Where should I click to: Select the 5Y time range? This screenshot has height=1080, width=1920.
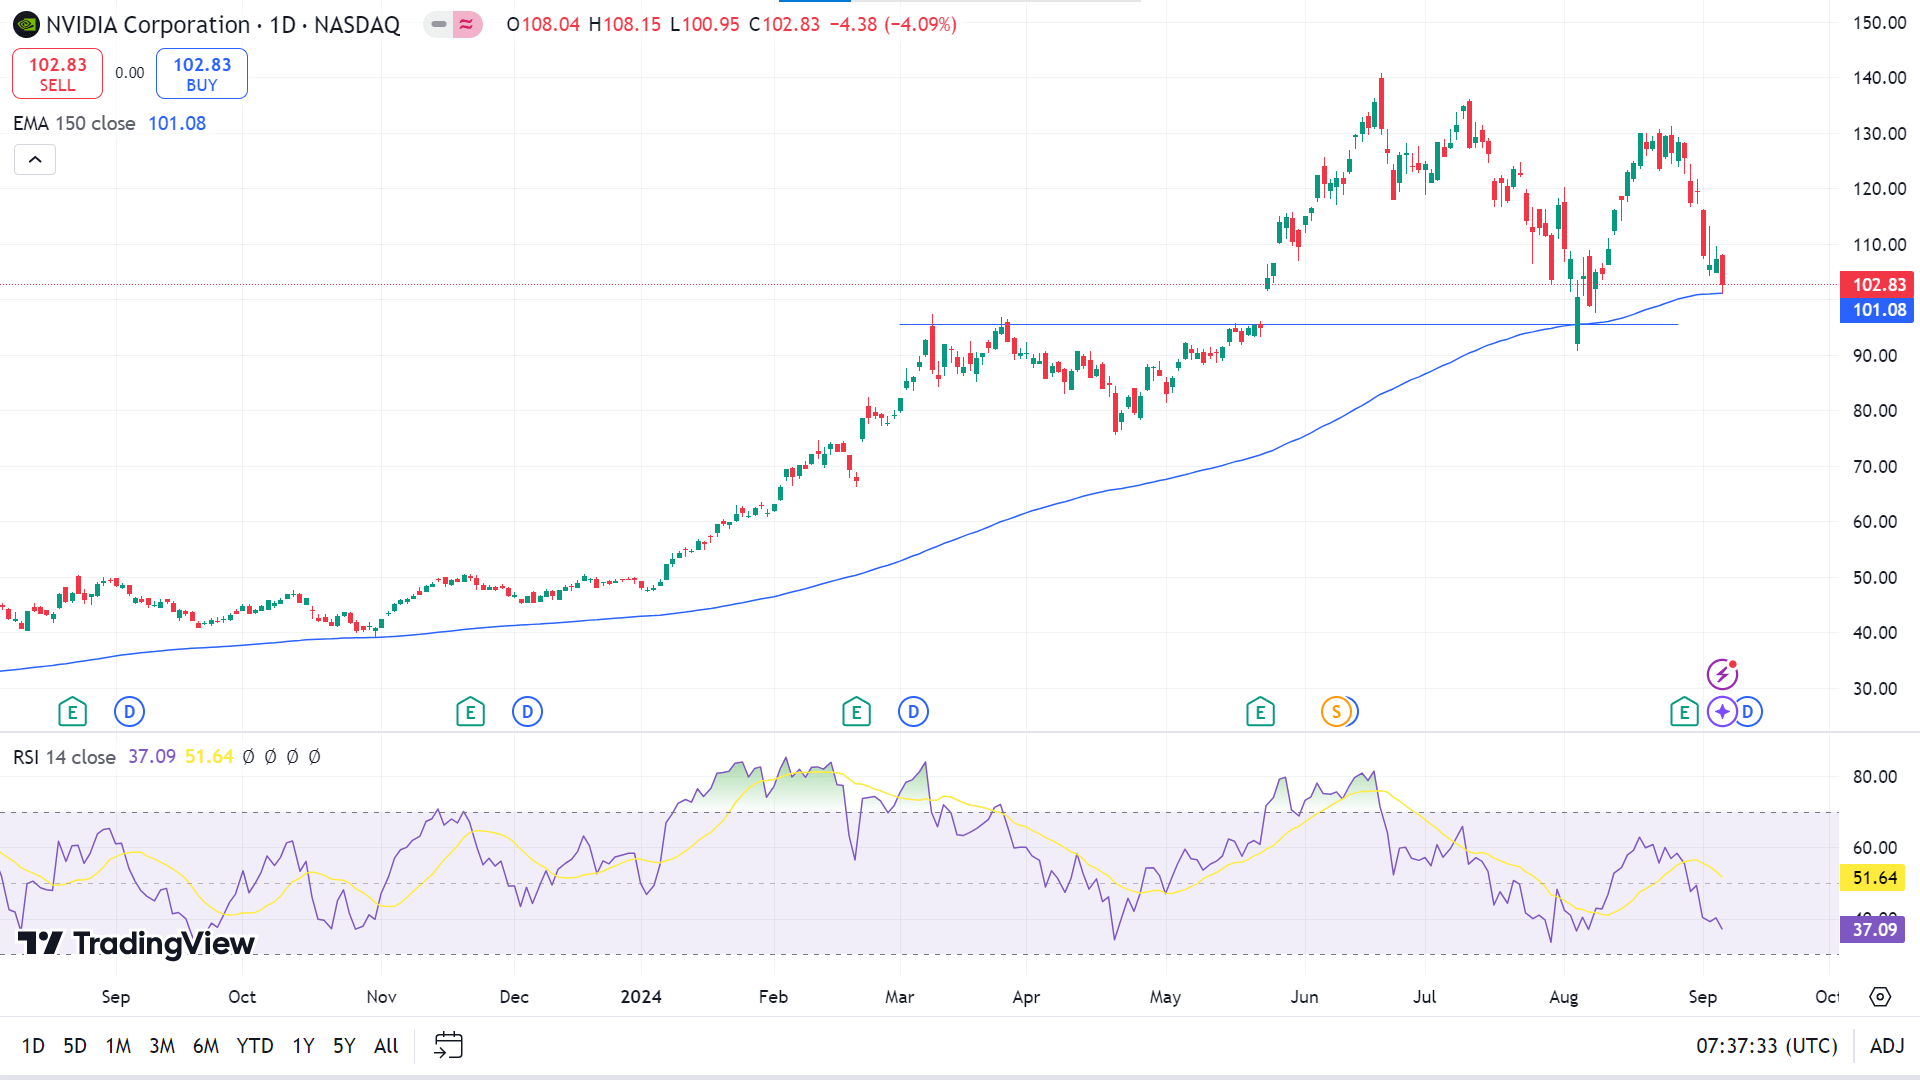[344, 1046]
